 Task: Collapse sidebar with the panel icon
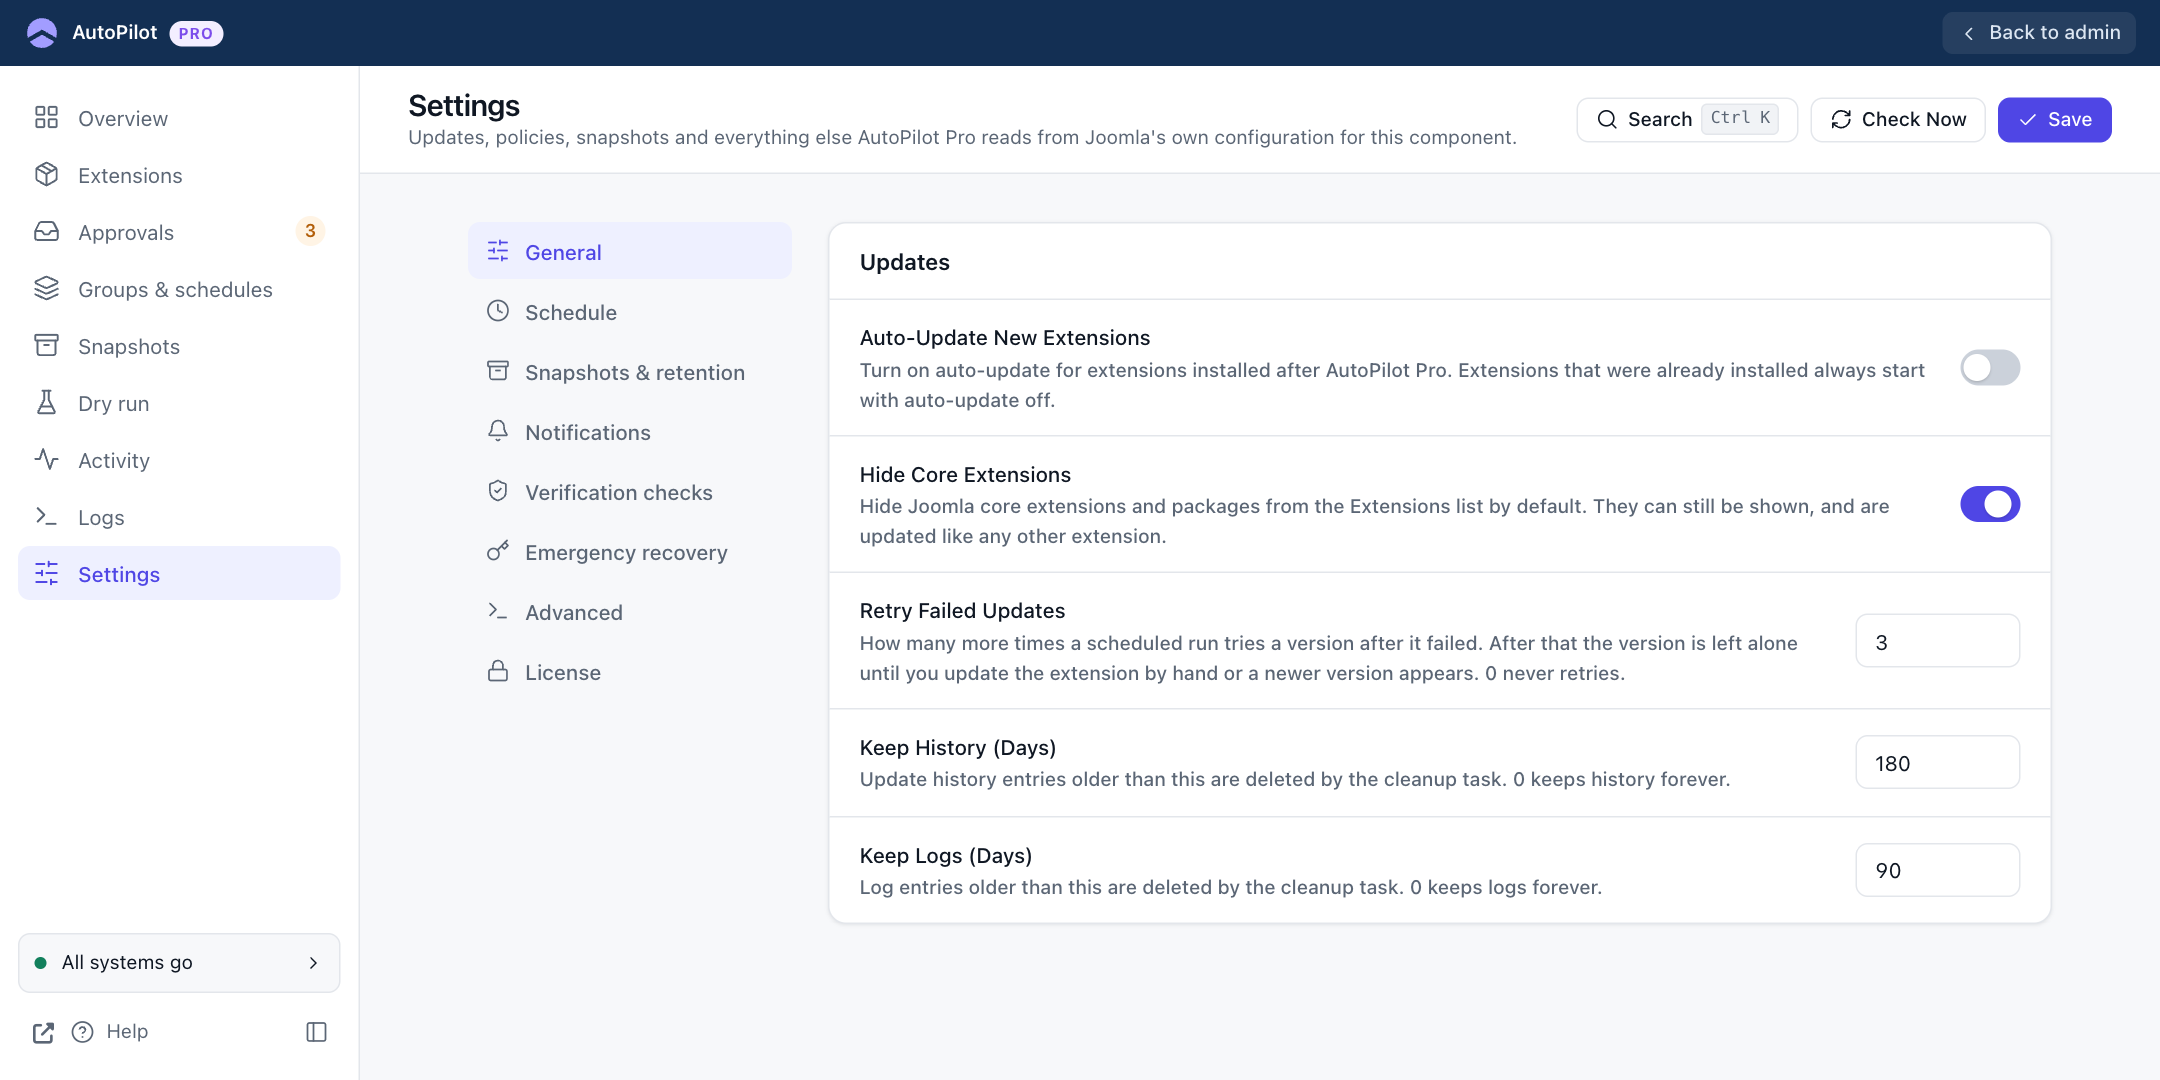(316, 1032)
